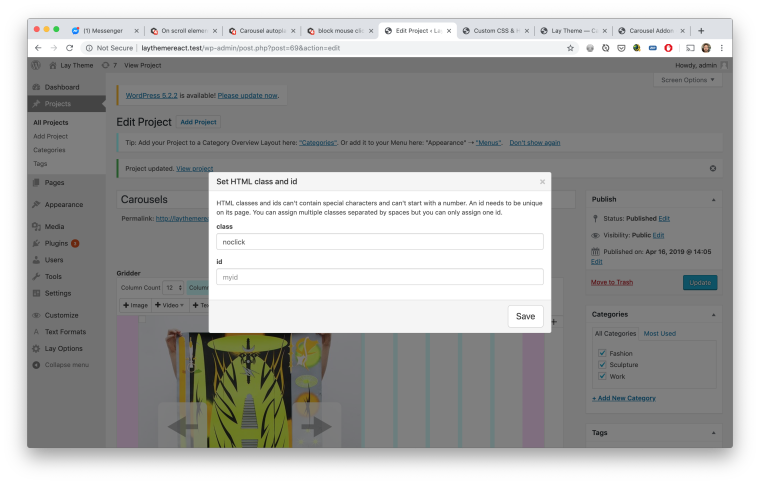Toggle the Sculpture category checkbox
Image resolution: width=760 pixels, height=484 pixels.
click(601, 365)
